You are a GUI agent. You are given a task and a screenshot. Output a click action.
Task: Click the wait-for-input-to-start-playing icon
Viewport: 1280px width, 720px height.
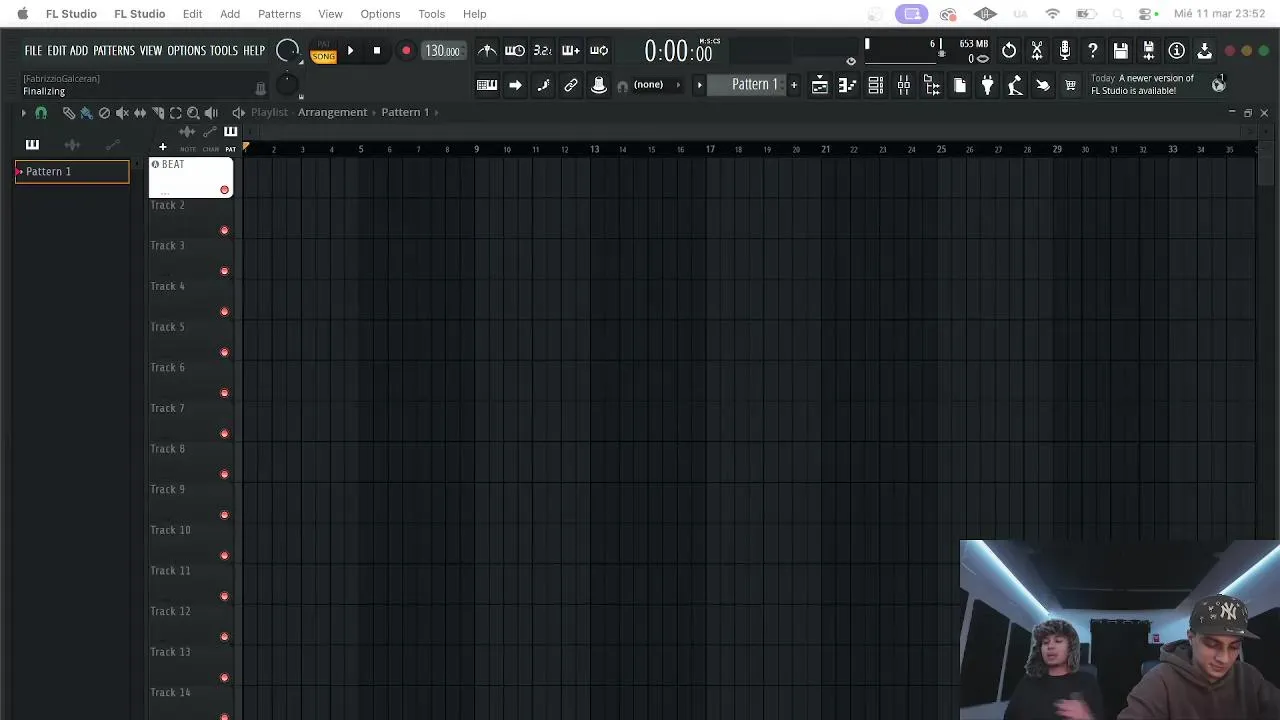[x=515, y=51]
